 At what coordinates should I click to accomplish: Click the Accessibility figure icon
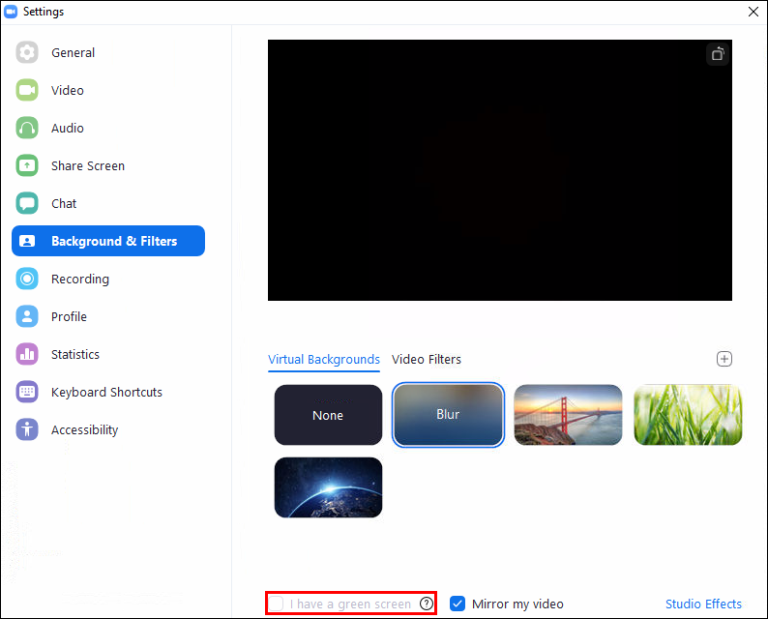click(27, 429)
